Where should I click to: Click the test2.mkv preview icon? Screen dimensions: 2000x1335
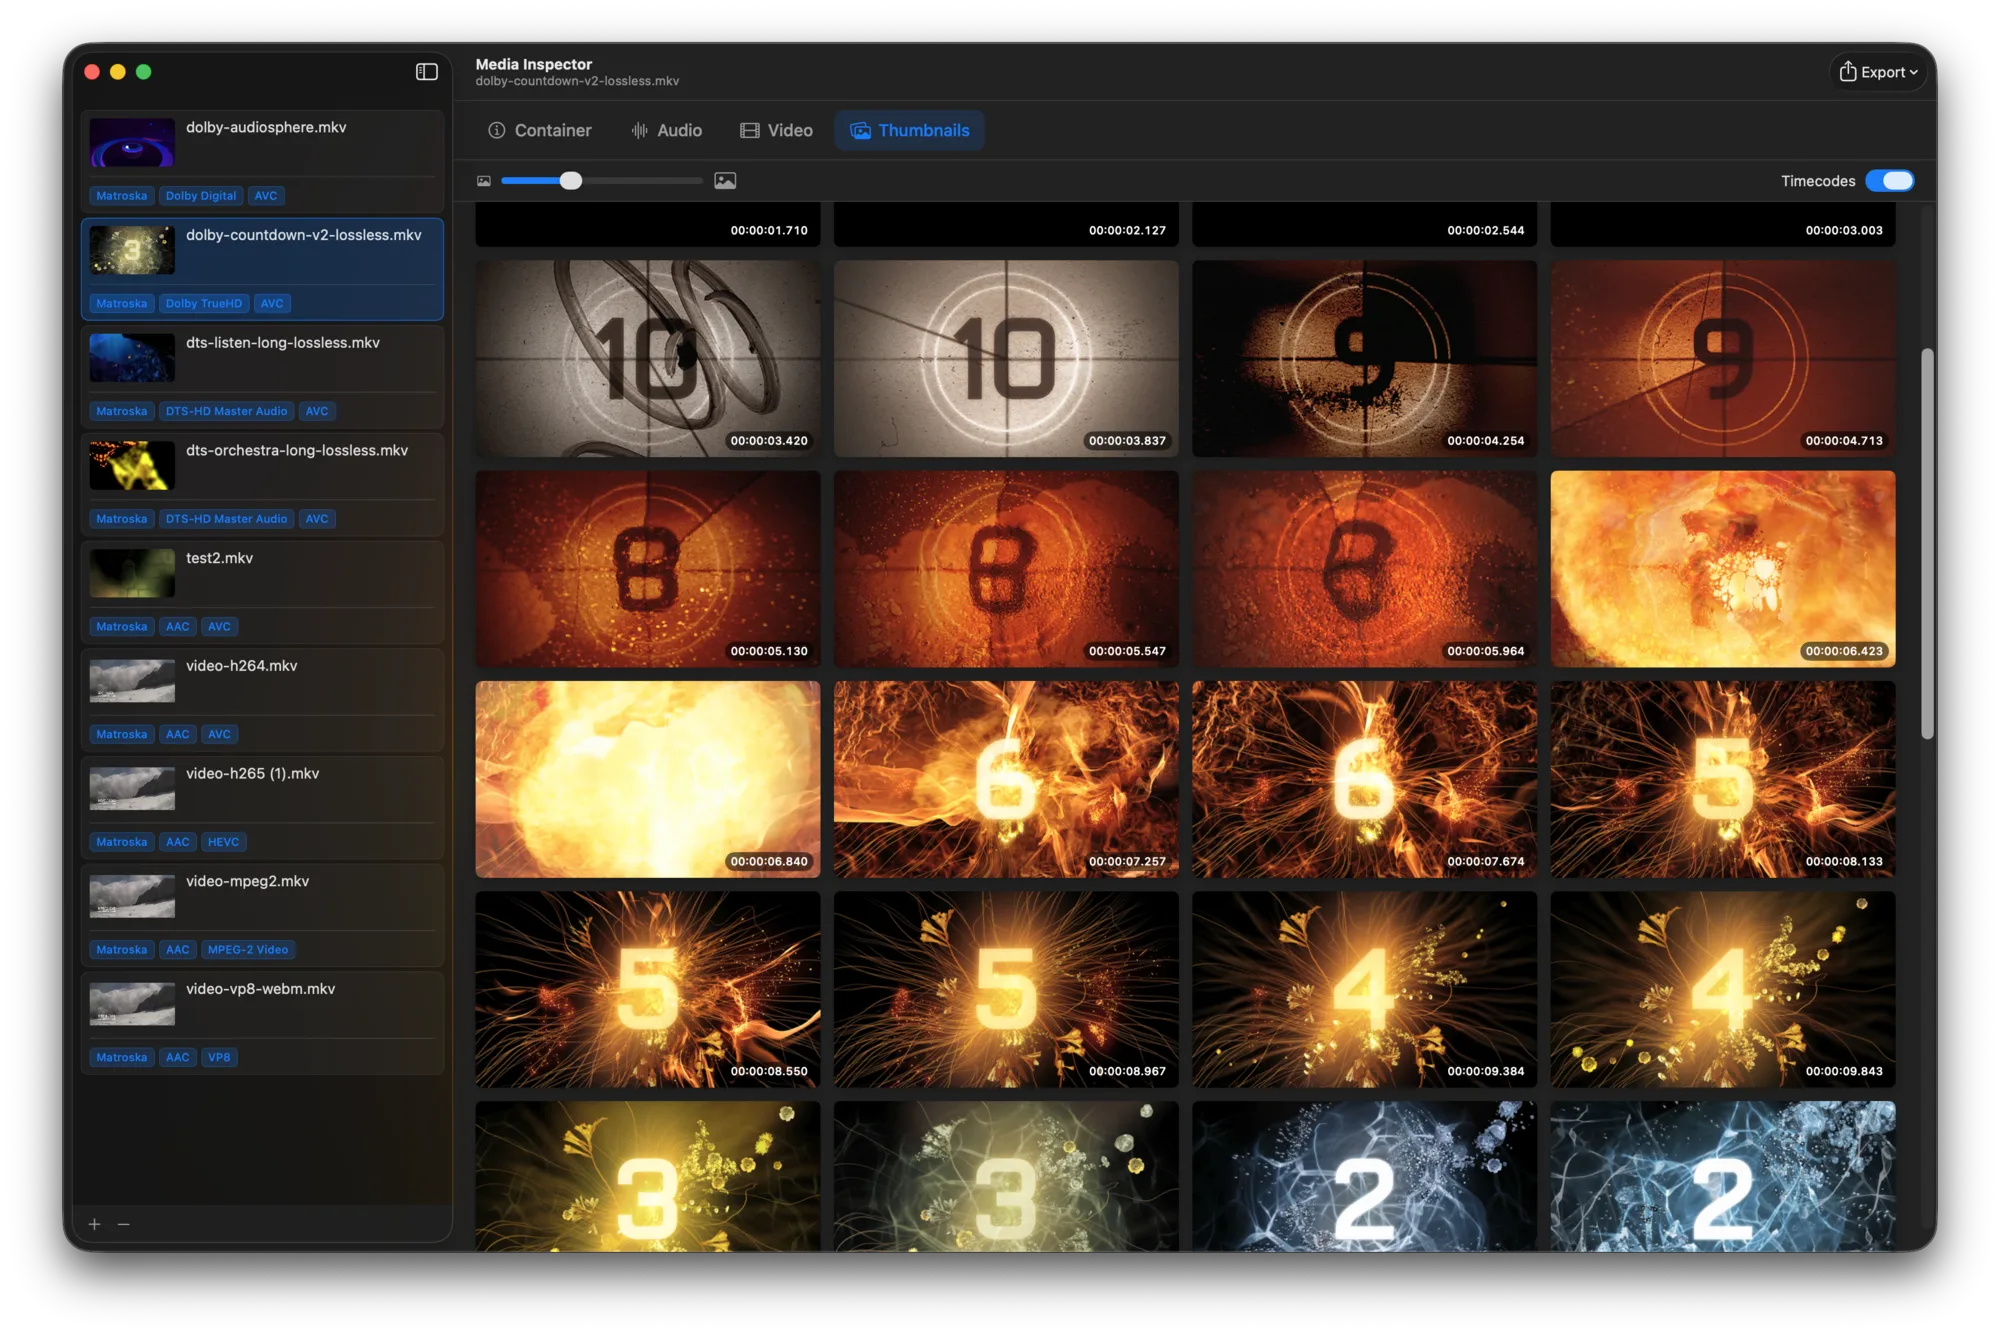coord(132,573)
